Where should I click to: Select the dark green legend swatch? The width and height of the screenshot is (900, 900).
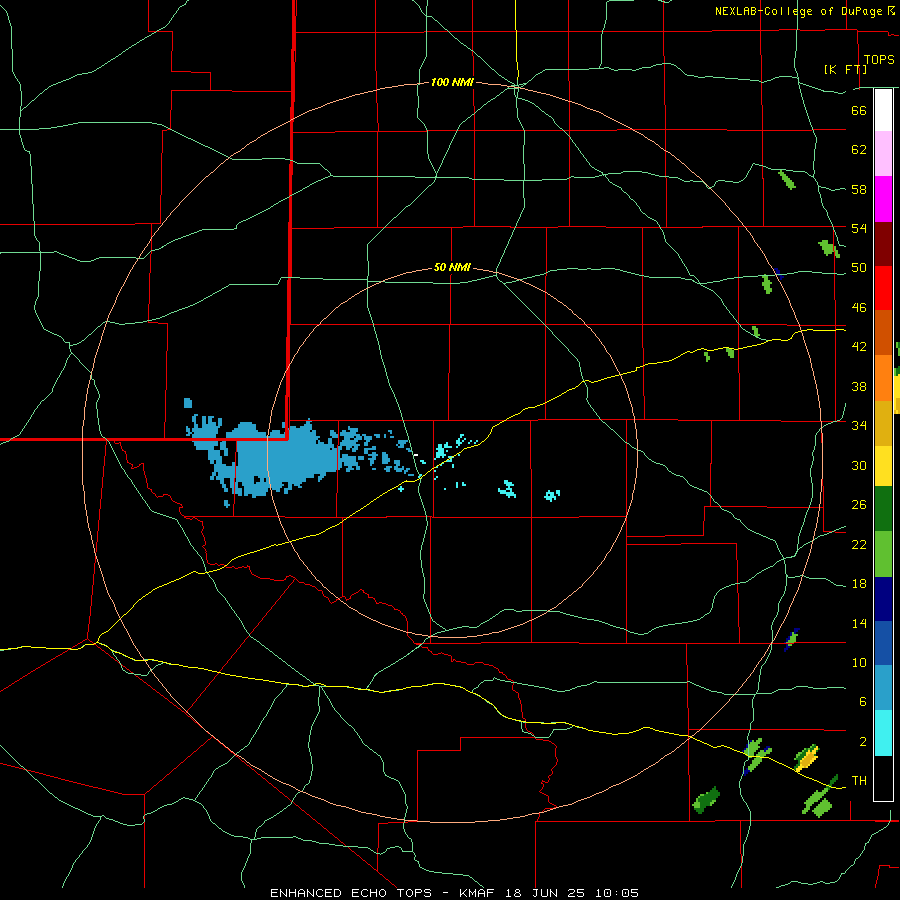click(x=883, y=509)
